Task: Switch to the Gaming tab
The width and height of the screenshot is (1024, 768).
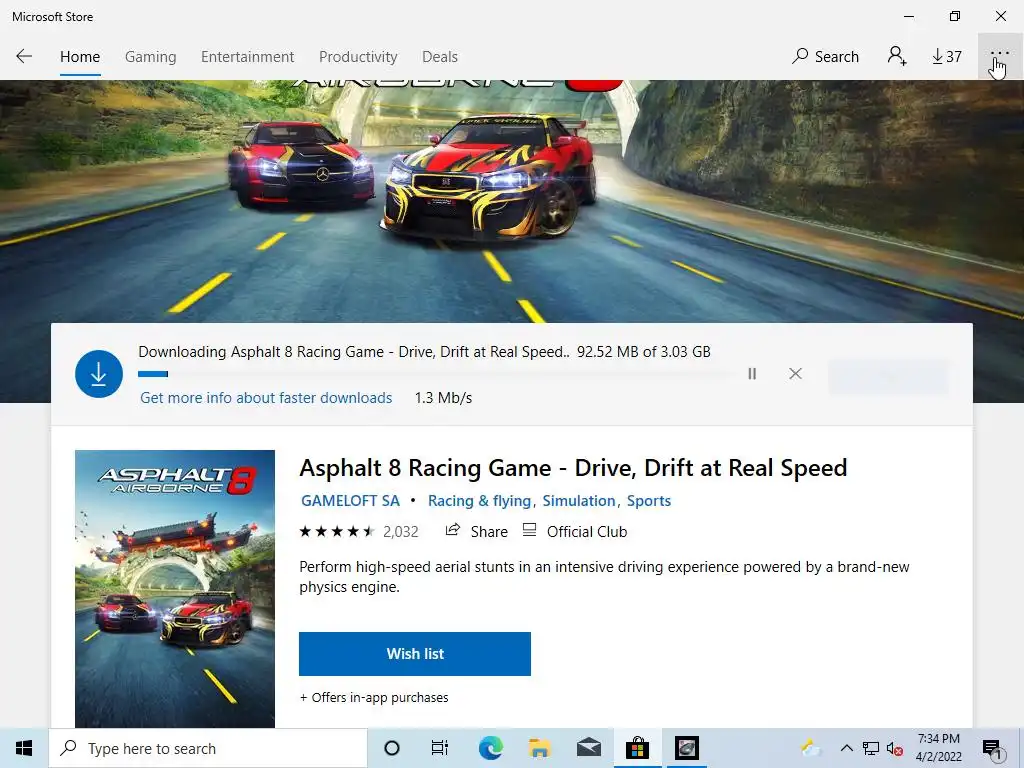Action: pyautogui.click(x=150, y=57)
